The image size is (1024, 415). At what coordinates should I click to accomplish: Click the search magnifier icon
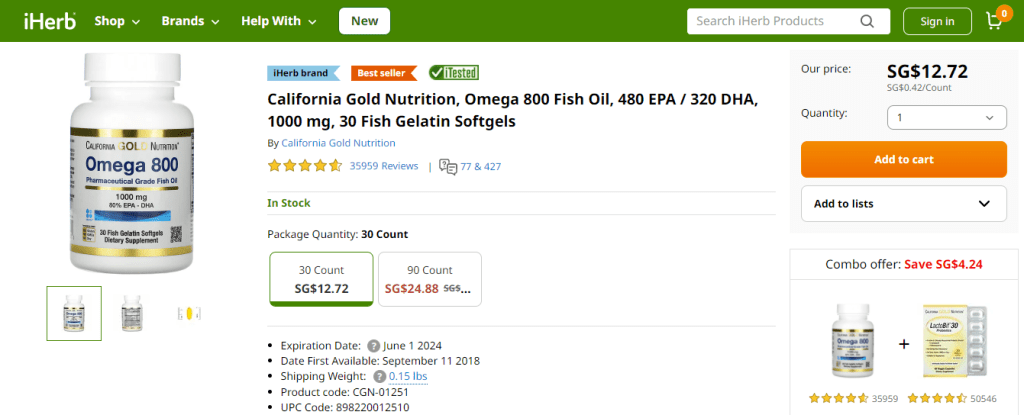click(867, 21)
